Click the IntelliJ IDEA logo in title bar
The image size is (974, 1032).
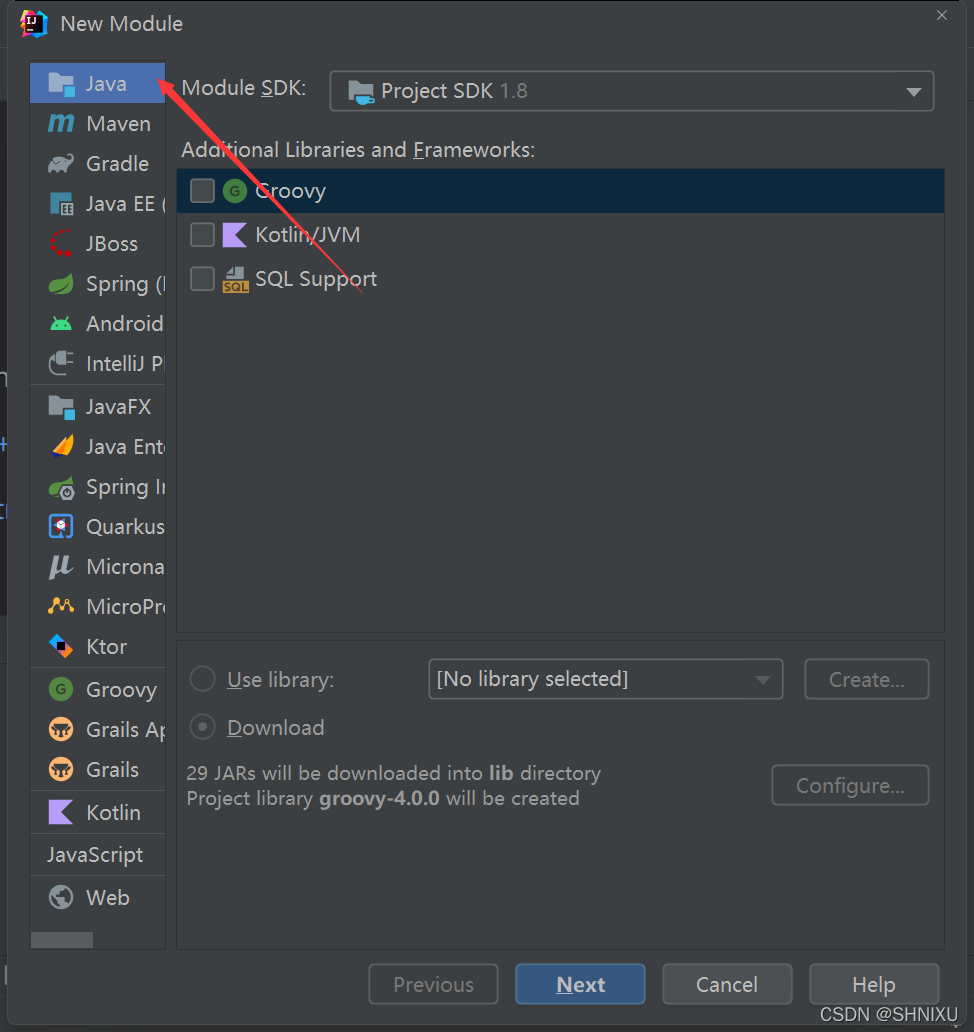(x=34, y=24)
